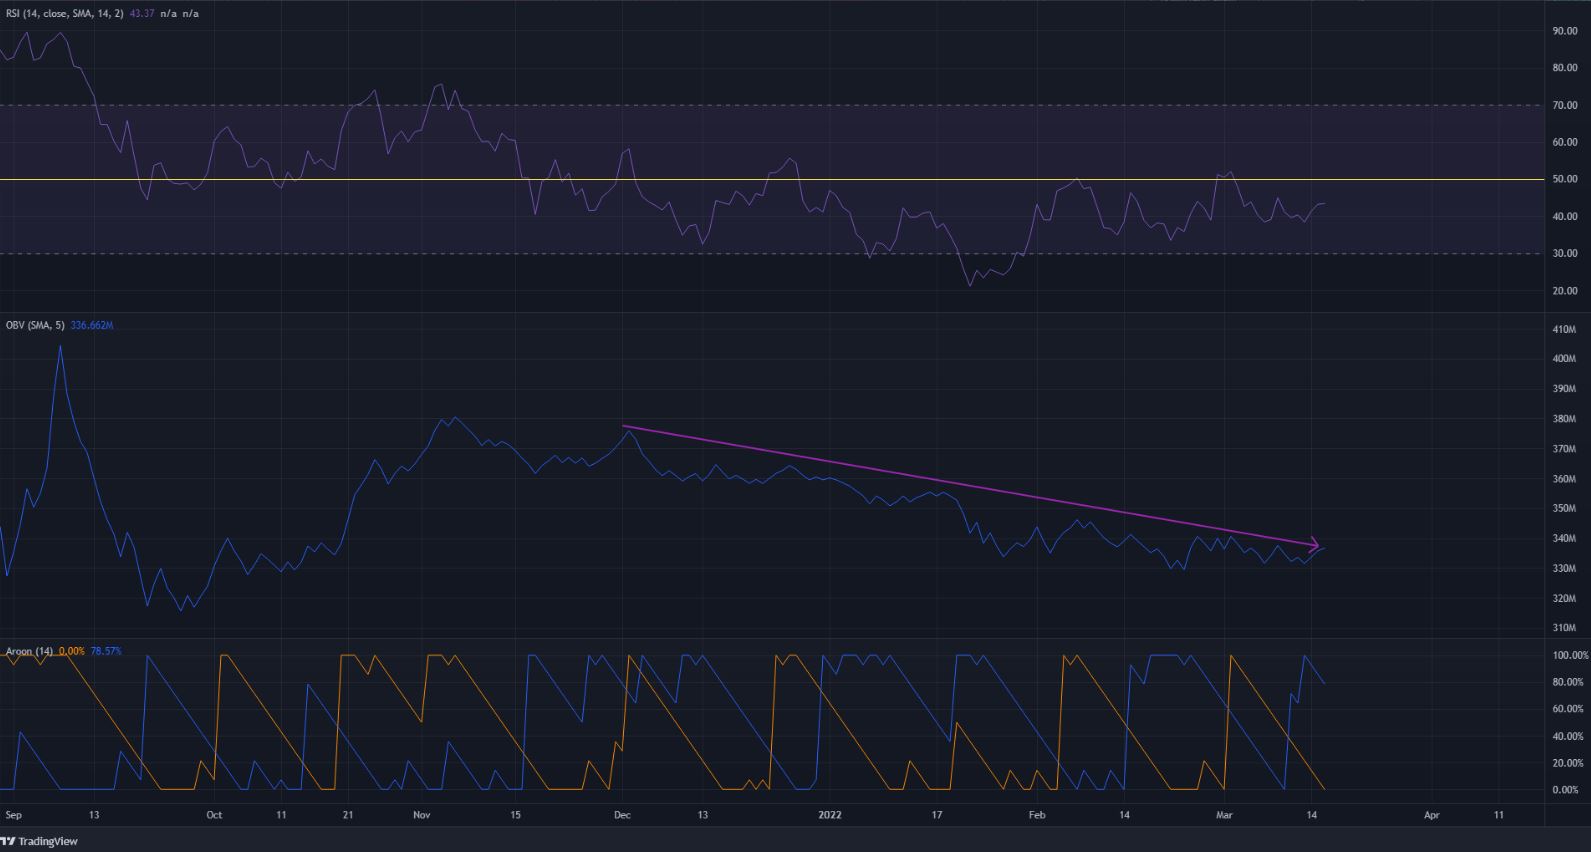Click the TradingView logo

[40, 841]
